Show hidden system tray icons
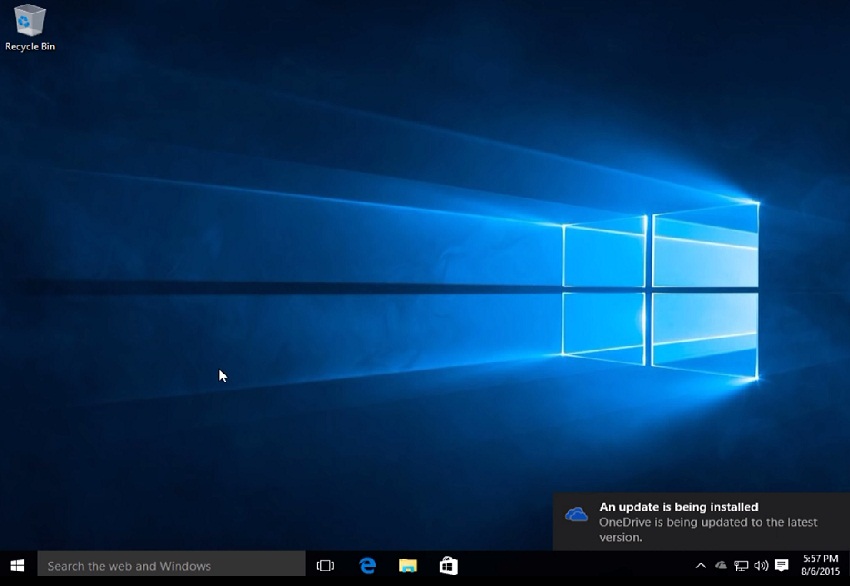The width and height of the screenshot is (850, 586). point(700,566)
